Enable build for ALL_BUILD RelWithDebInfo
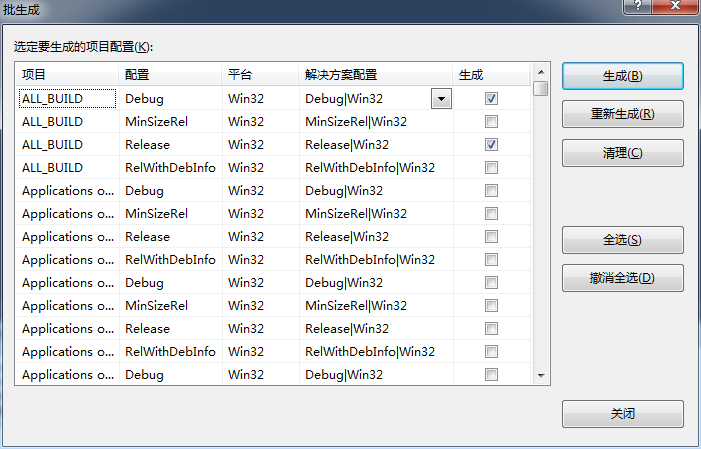The width and height of the screenshot is (701, 449). 491,168
